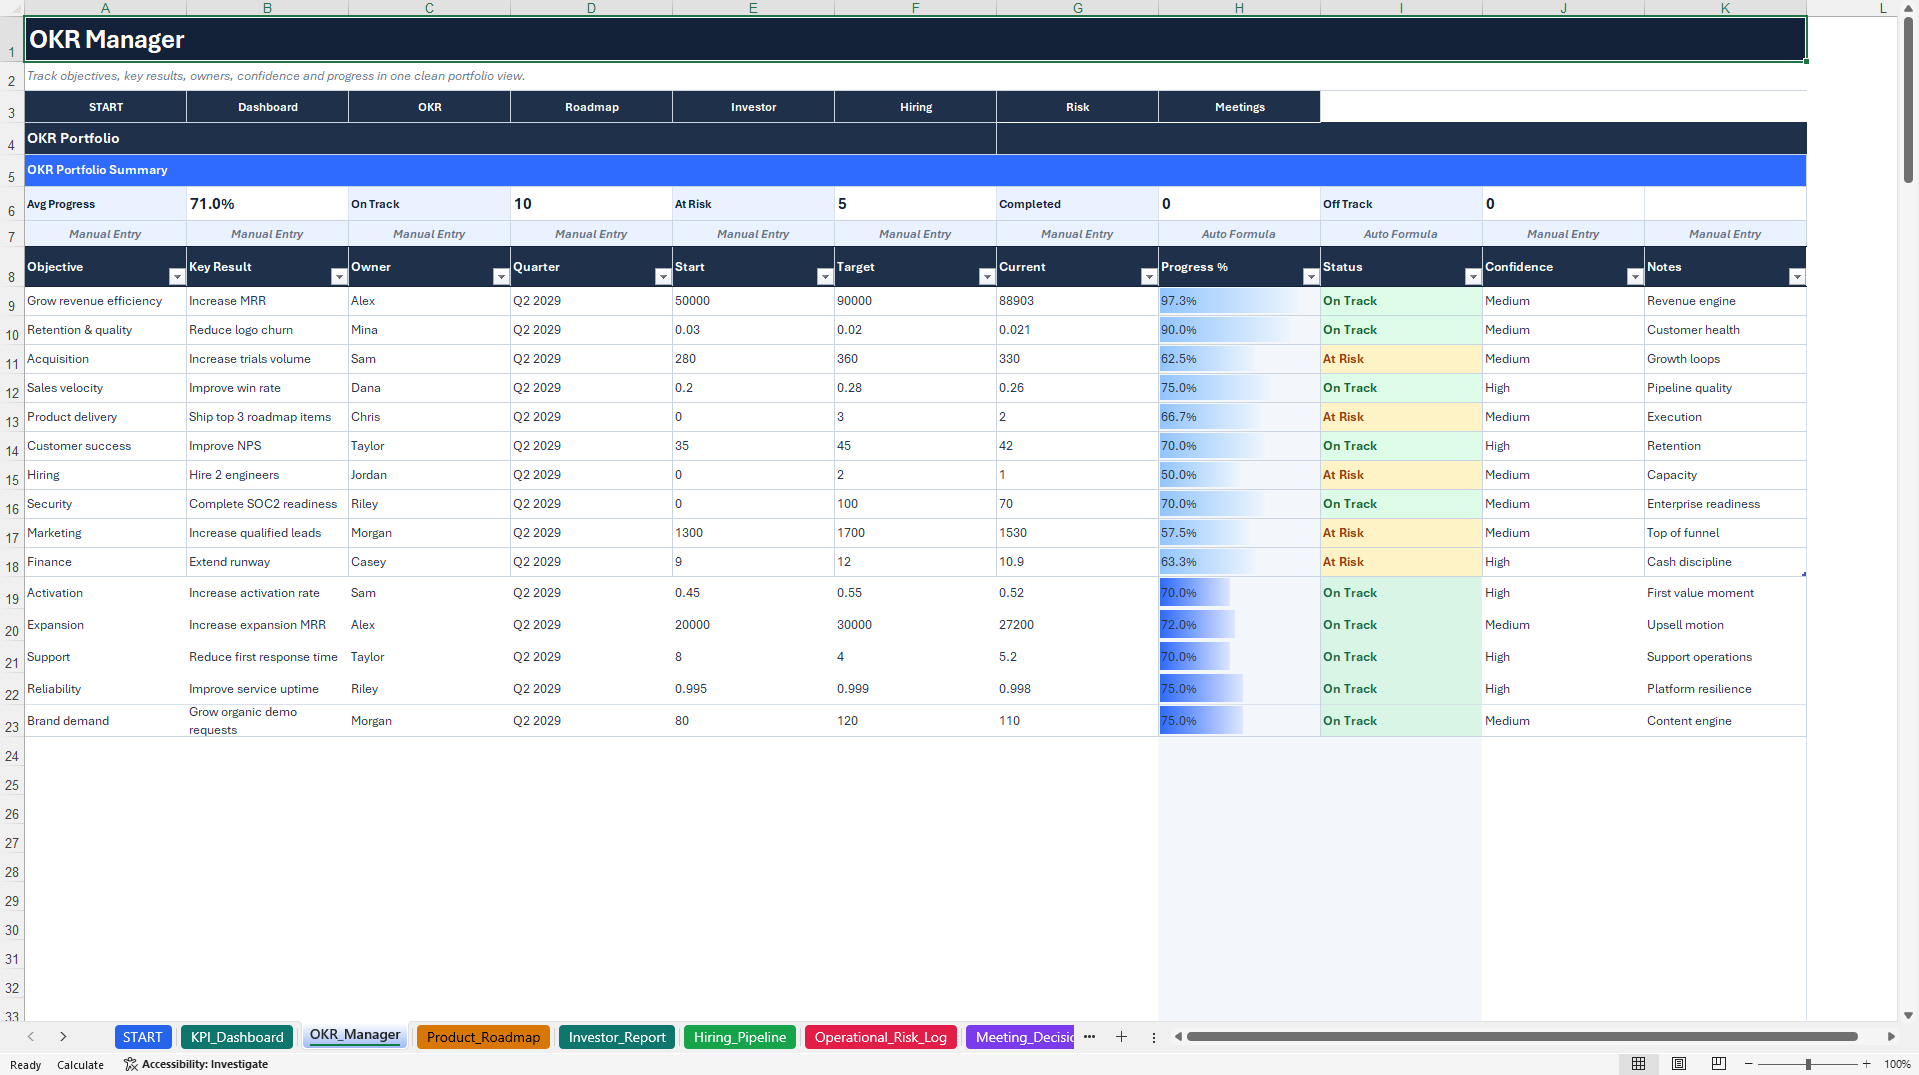Select At Risk status for Acquisition
This screenshot has height=1075, width=1919.
coord(1401,359)
